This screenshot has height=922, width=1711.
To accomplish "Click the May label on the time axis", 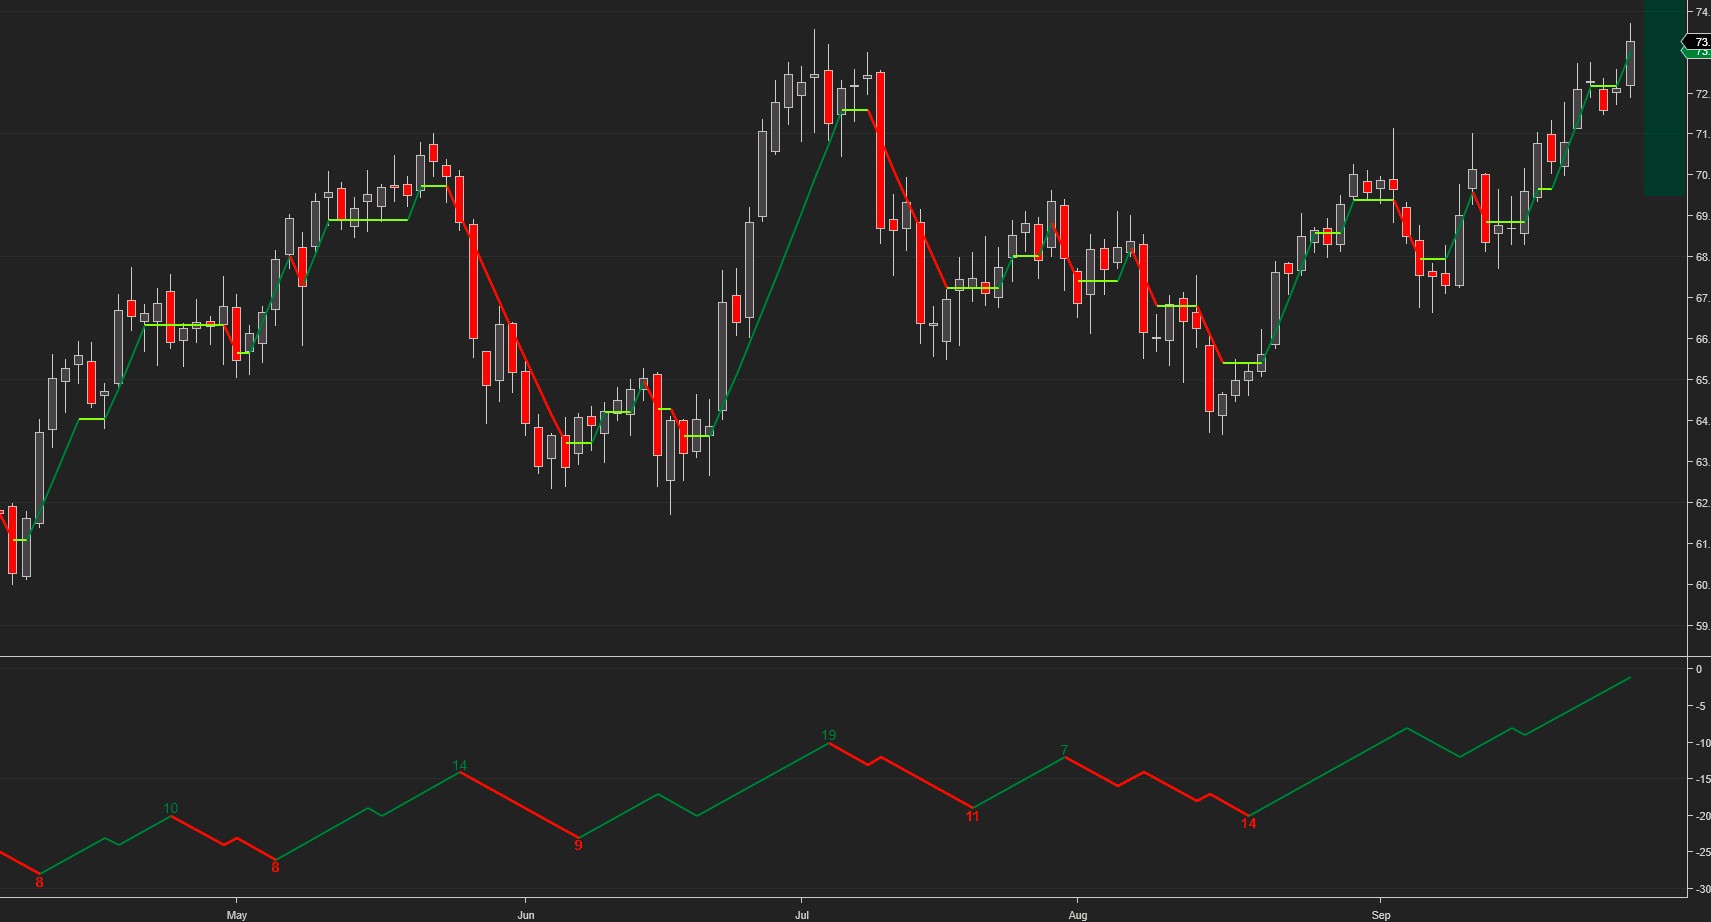I will [237, 915].
